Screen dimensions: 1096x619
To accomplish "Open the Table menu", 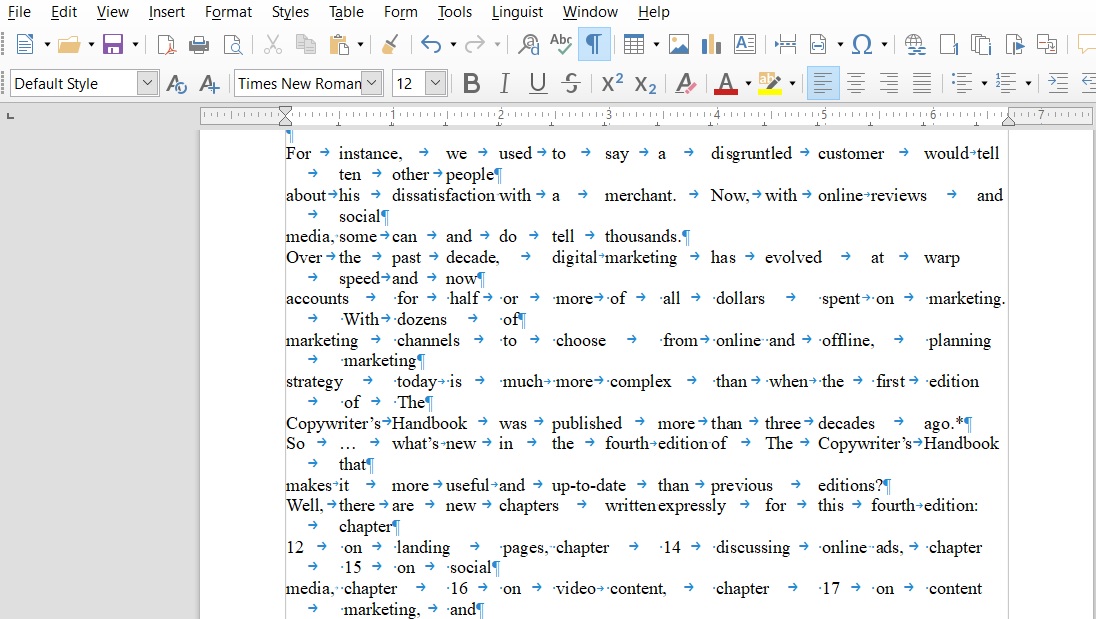I will tap(346, 12).
